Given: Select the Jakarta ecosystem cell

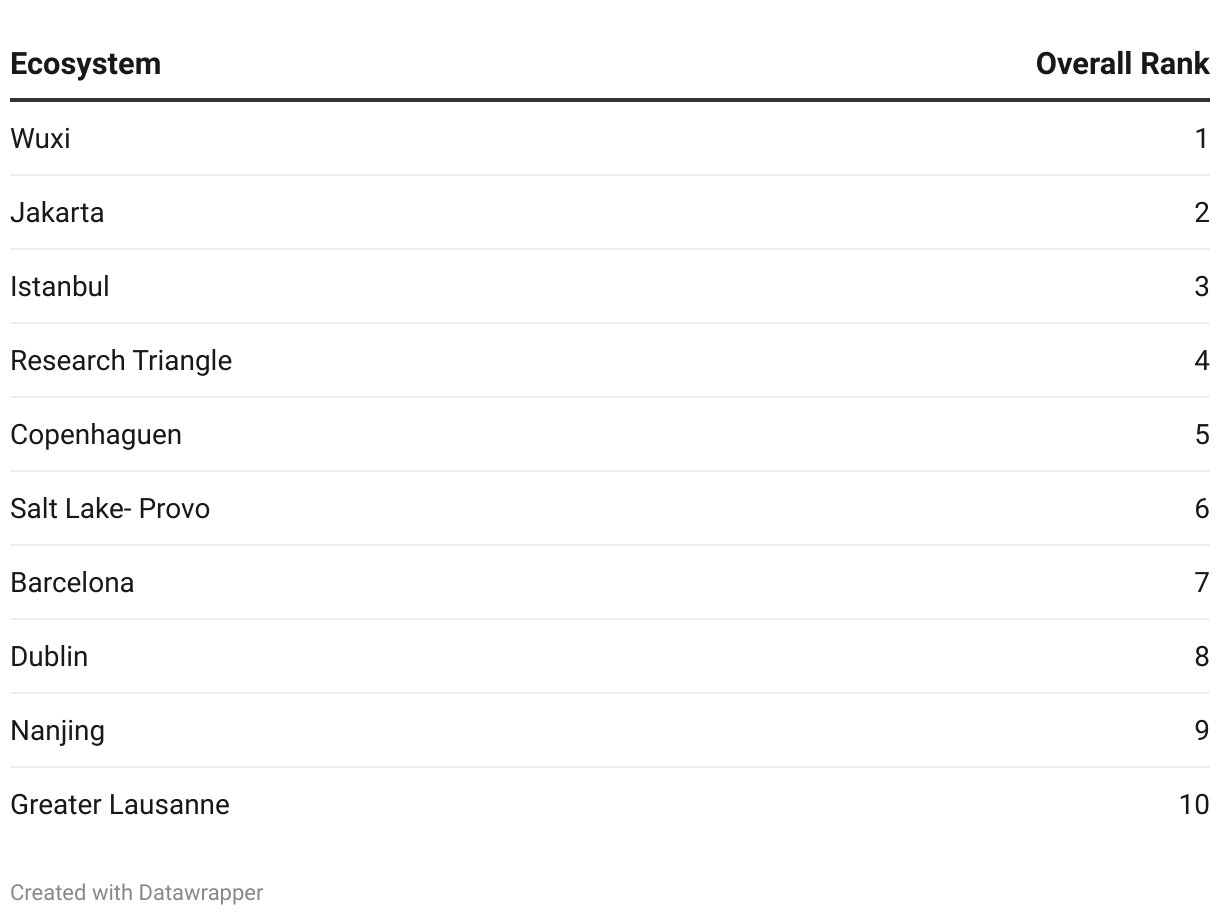Looking at the screenshot, I should 57,212.
